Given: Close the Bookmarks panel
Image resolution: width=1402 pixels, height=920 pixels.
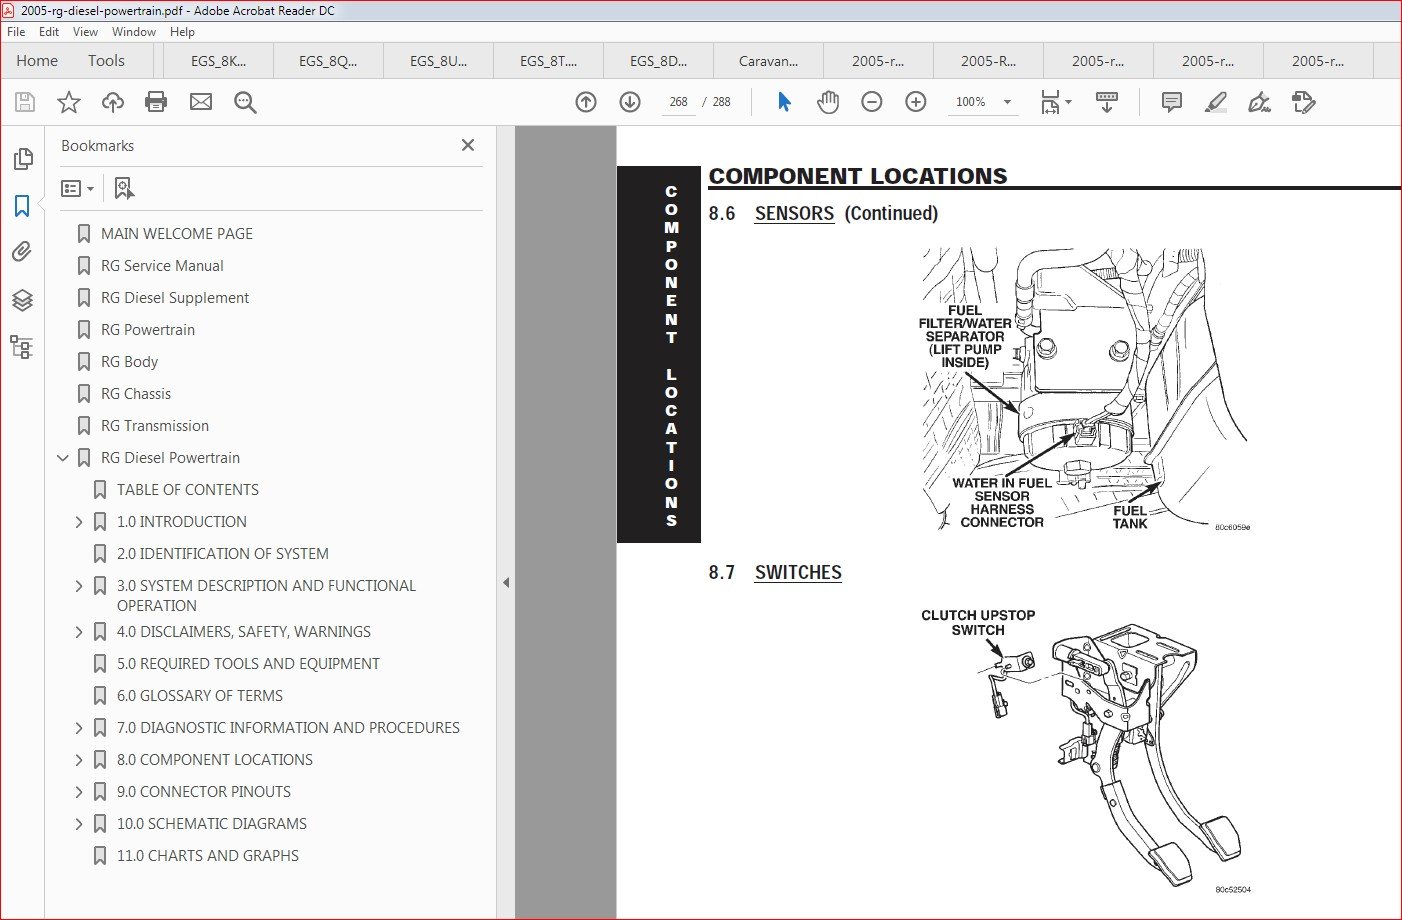Looking at the screenshot, I should pyautogui.click(x=468, y=145).
